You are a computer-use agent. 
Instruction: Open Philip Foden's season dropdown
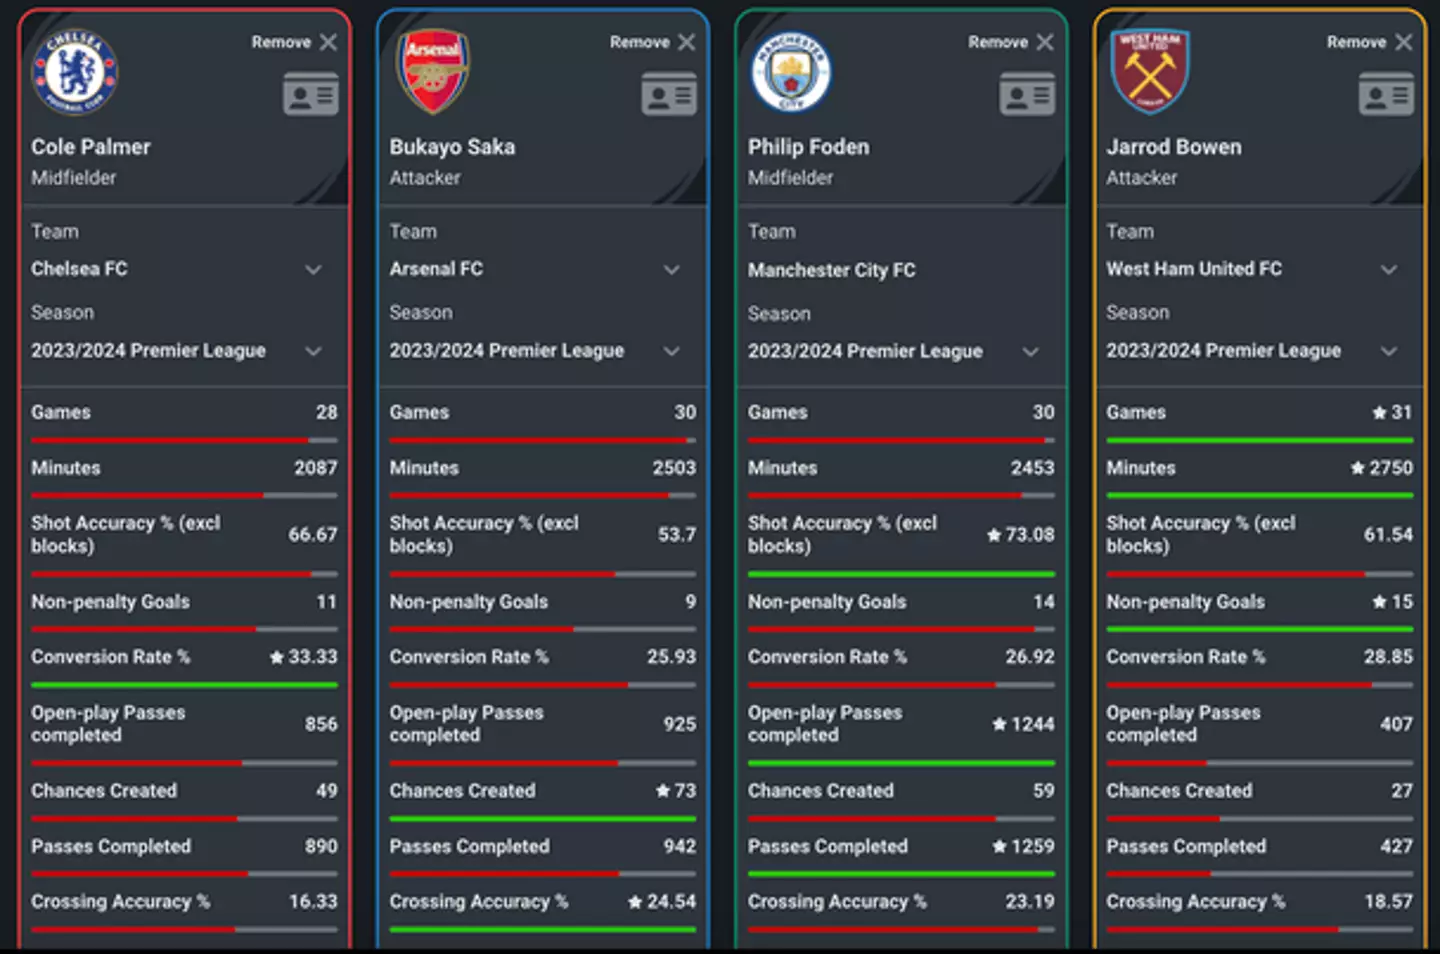[1030, 352]
